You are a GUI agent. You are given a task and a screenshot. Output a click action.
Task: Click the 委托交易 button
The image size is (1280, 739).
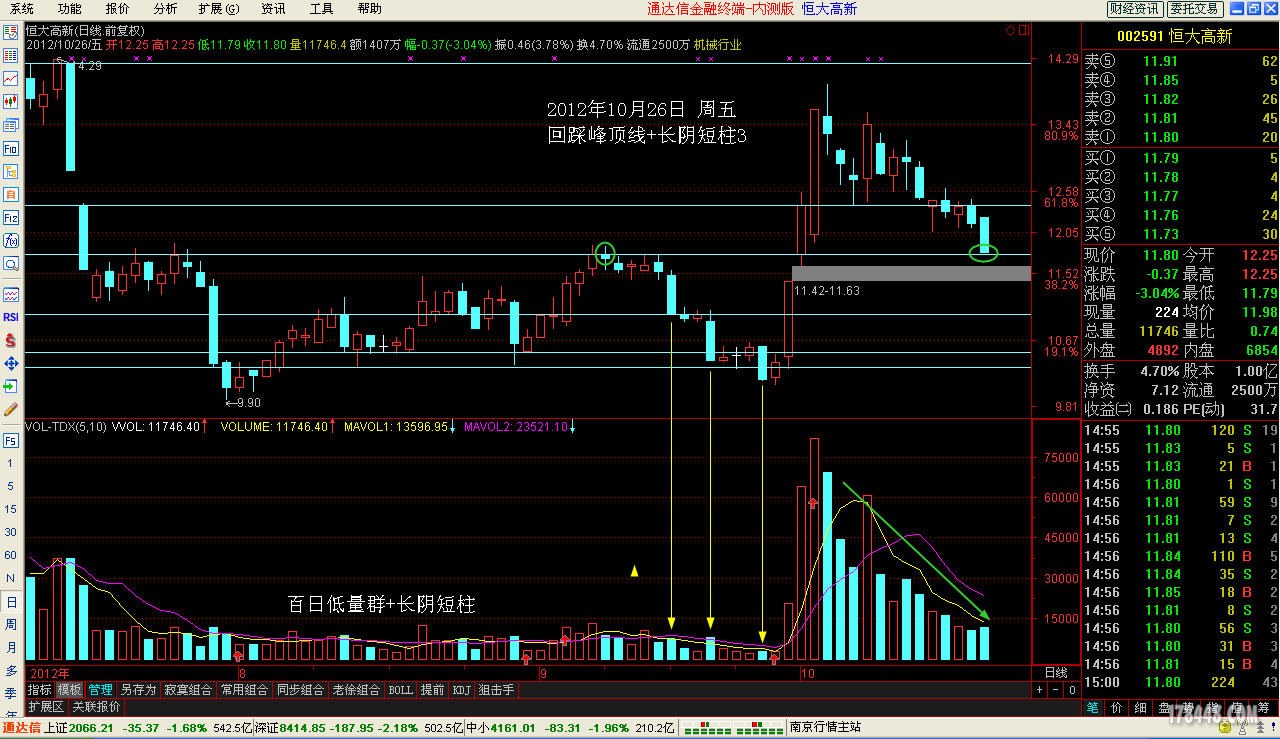click(1195, 9)
